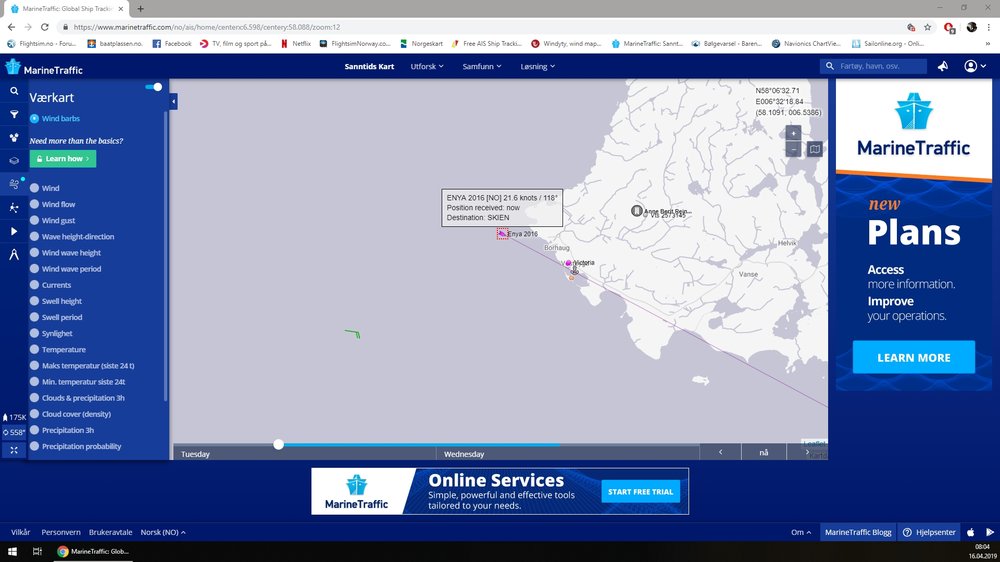Image resolution: width=1000 pixels, height=562 pixels.
Task: Select the Temperature option
Action: (x=34, y=350)
